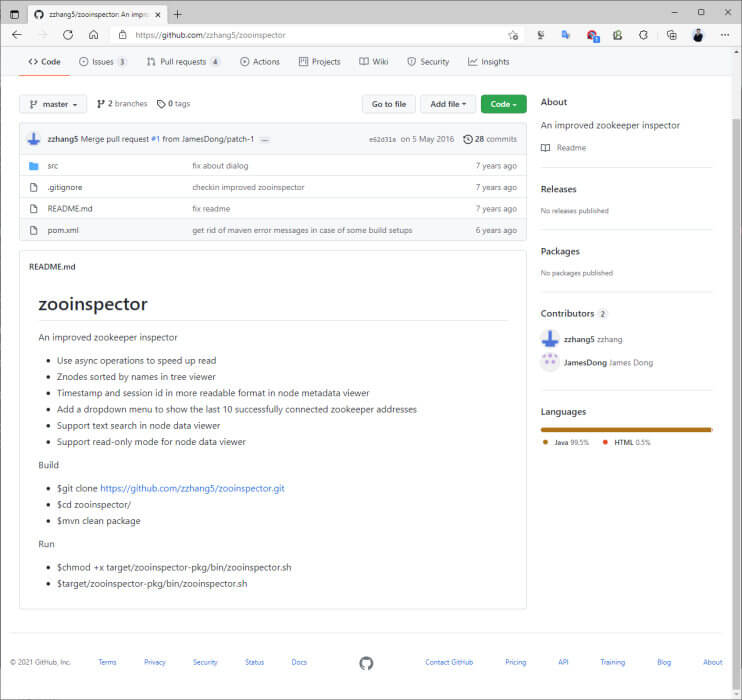Open the Projects tab
The image size is (742, 700).
[319, 62]
